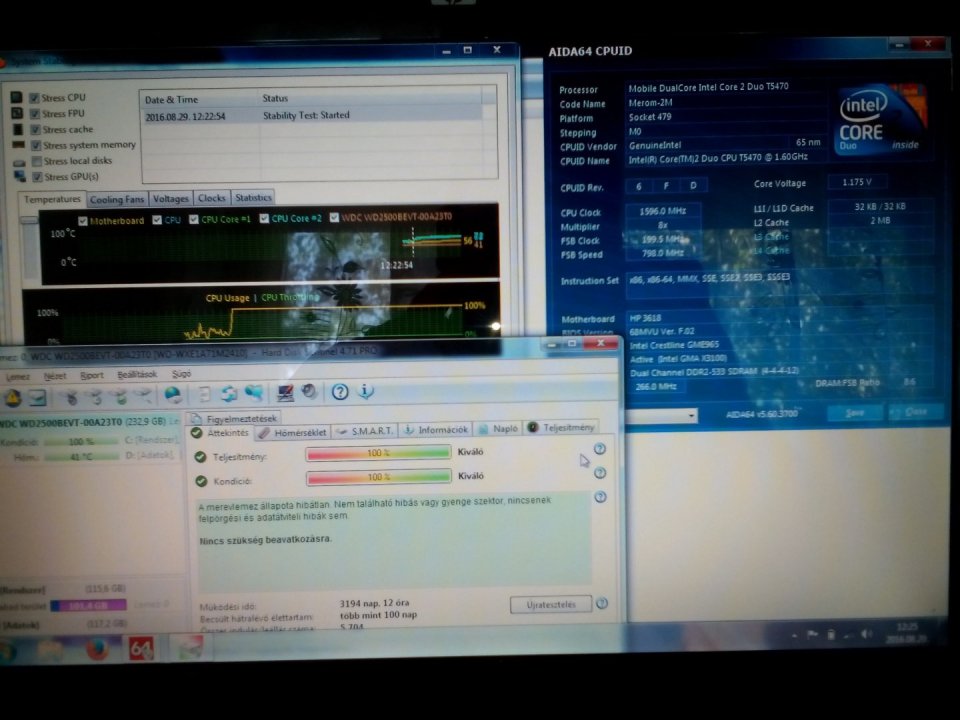This screenshot has width=960, height=720.
Task: Click the globe send-report toolbar icon
Action: (173, 394)
